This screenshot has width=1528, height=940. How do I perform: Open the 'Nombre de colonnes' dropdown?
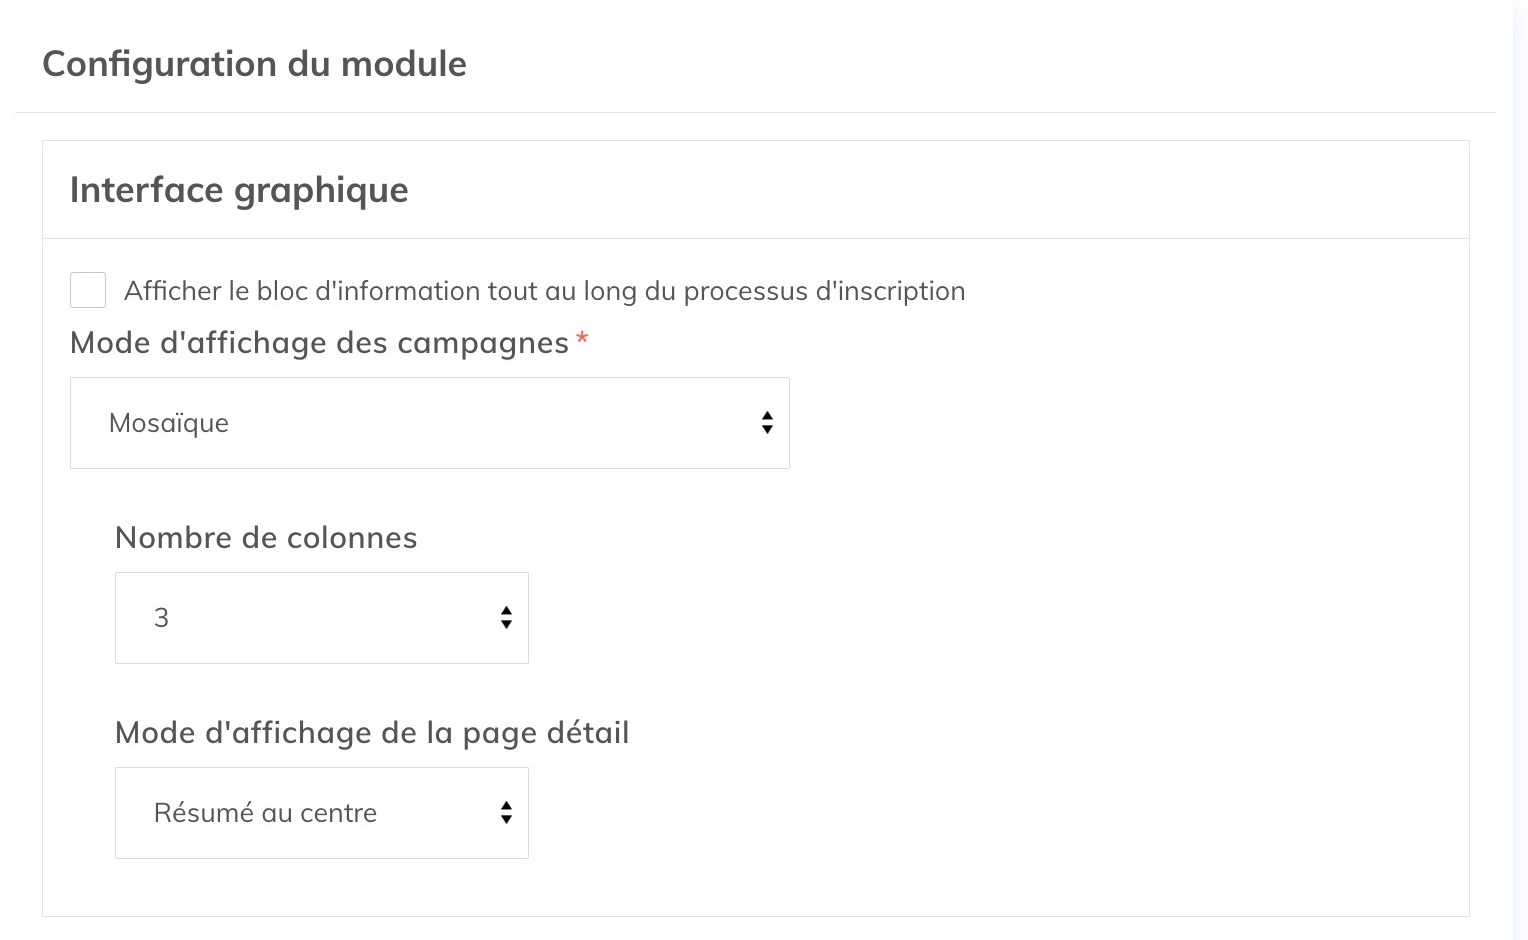click(x=322, y=618)
